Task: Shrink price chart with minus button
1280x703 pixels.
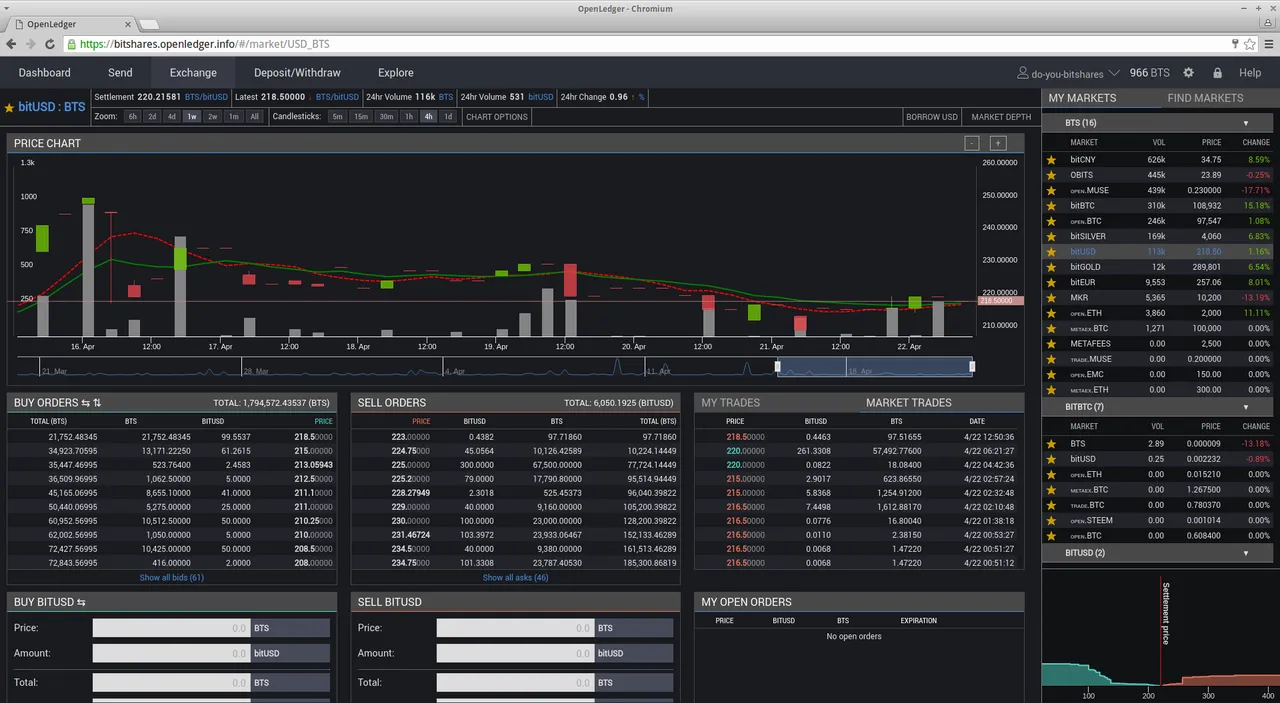Action: (x=972, y=143)
